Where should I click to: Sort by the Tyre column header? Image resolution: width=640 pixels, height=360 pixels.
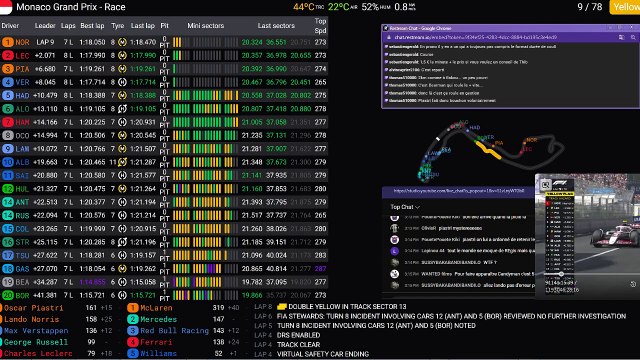click(118, 26)
